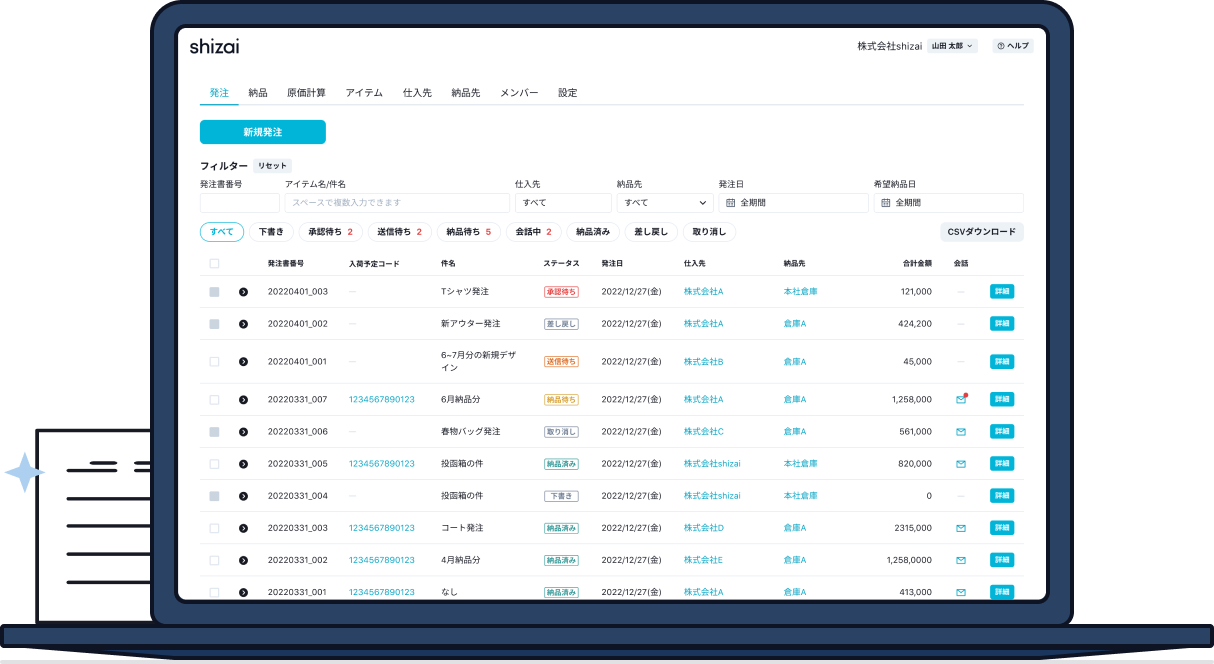Screen dimensions: 1214x664
Task: Go to the アイテム tab
Action: pos(364,93)
